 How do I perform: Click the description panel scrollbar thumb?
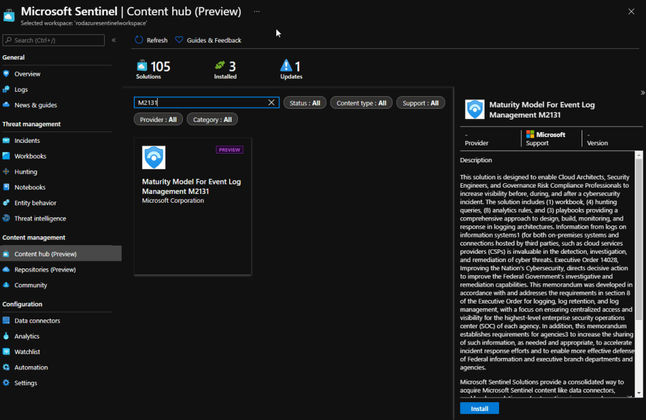click(639, 239)
